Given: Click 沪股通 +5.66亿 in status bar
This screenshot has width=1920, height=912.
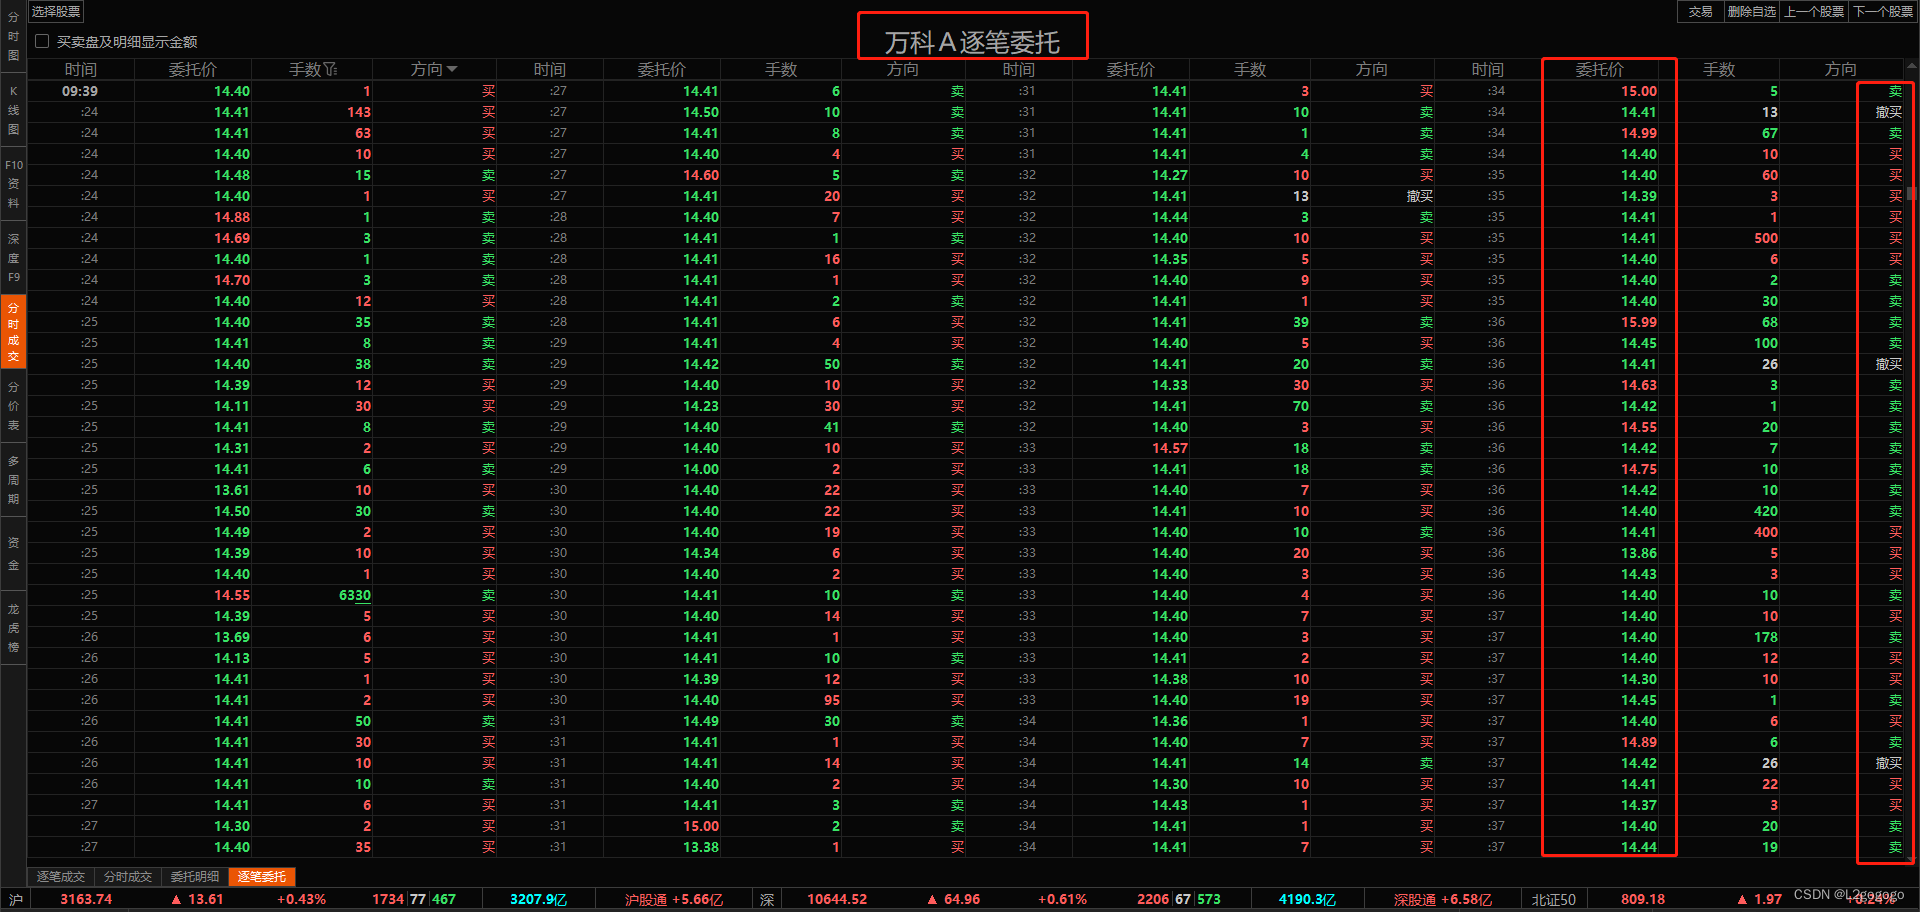Looking at the screenshot, I should [674, 899].
